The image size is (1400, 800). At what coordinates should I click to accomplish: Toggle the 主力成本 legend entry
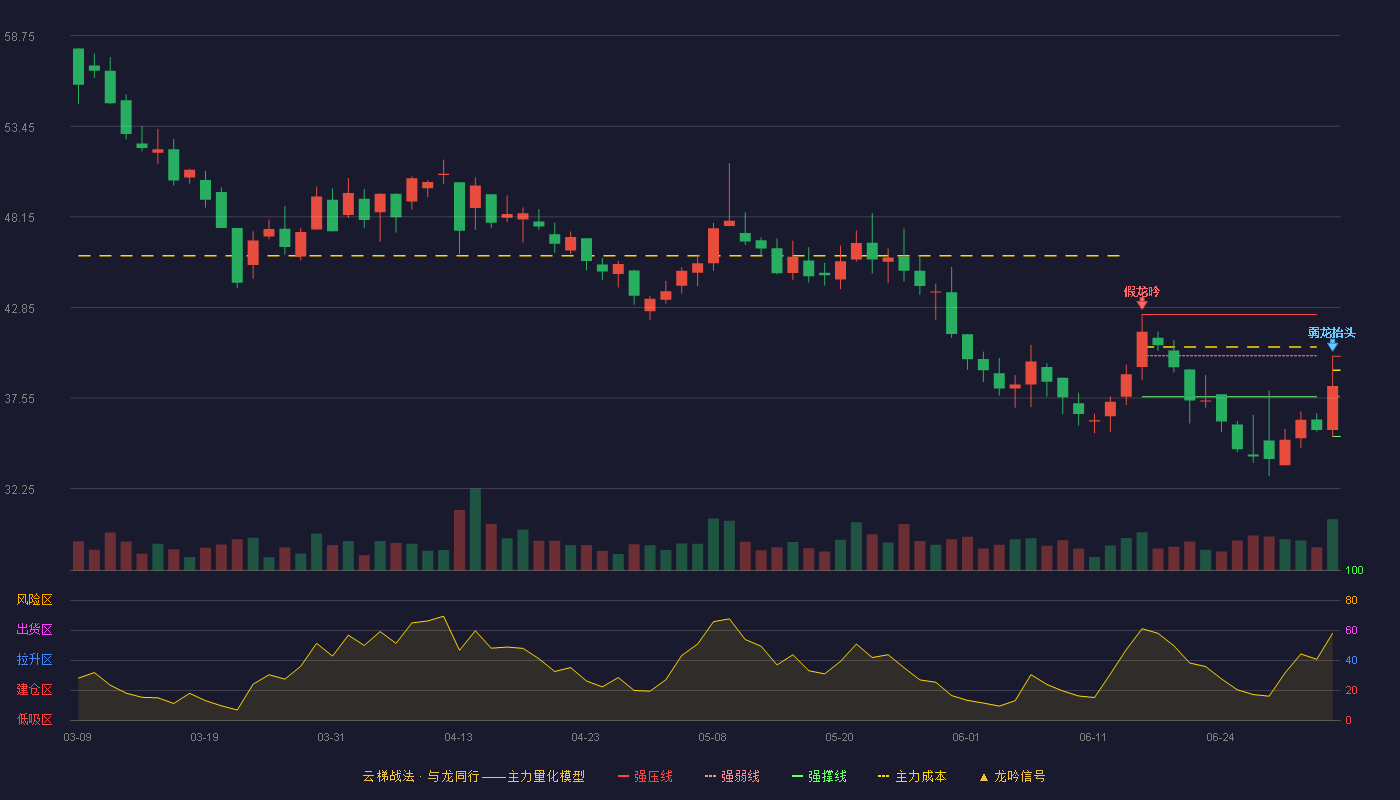(912, 776)
